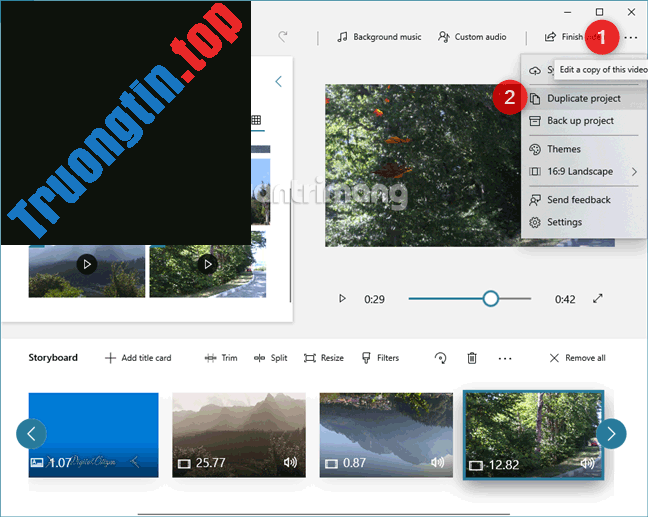Click the 0:42 total duration text

[x=565, y=299]
